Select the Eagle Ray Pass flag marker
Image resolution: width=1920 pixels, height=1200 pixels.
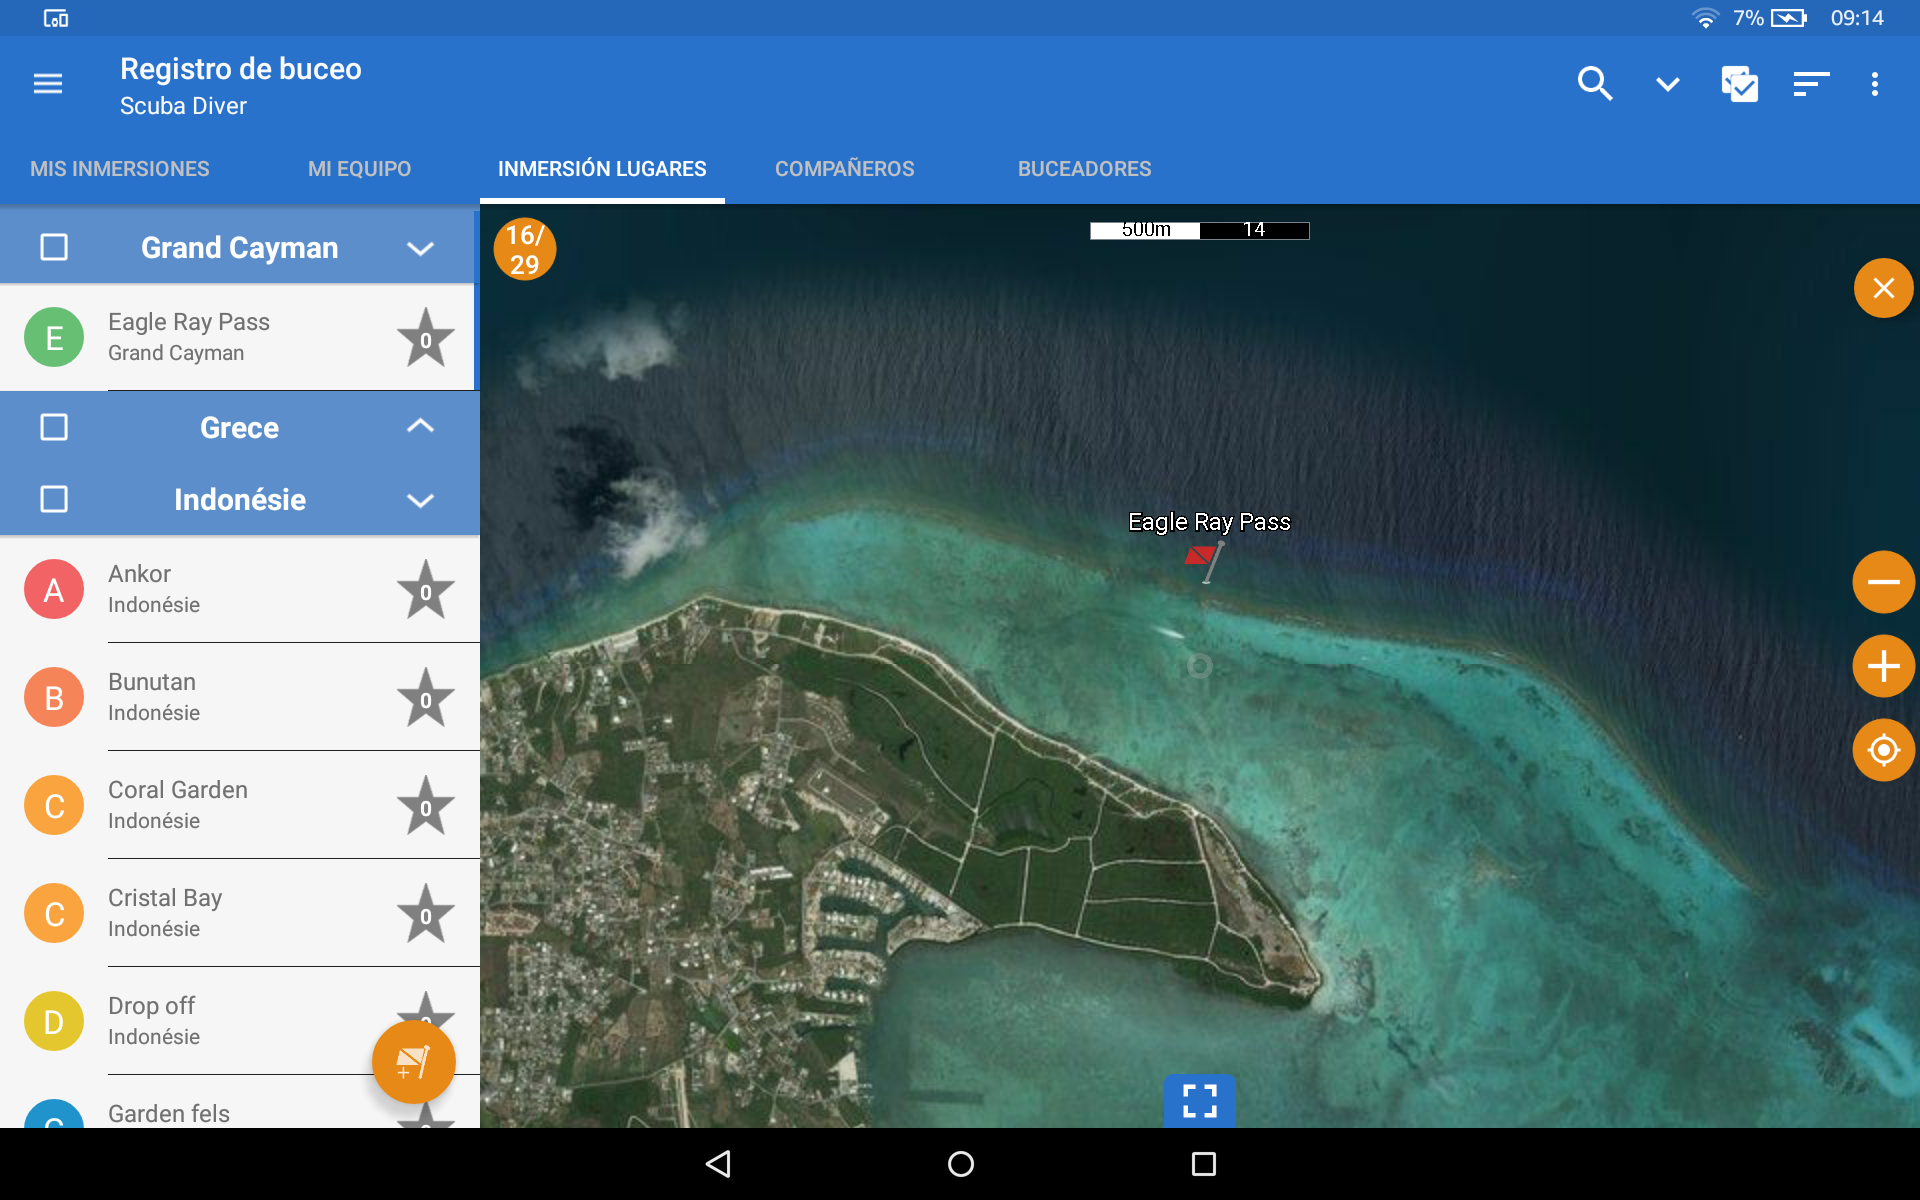coord(1205,562)
